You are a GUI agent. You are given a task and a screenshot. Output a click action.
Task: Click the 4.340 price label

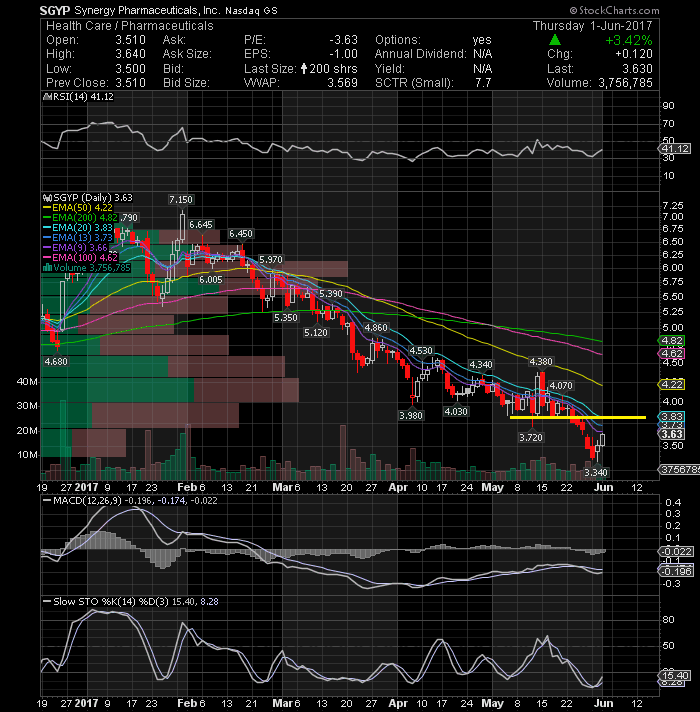click(481, 364)
